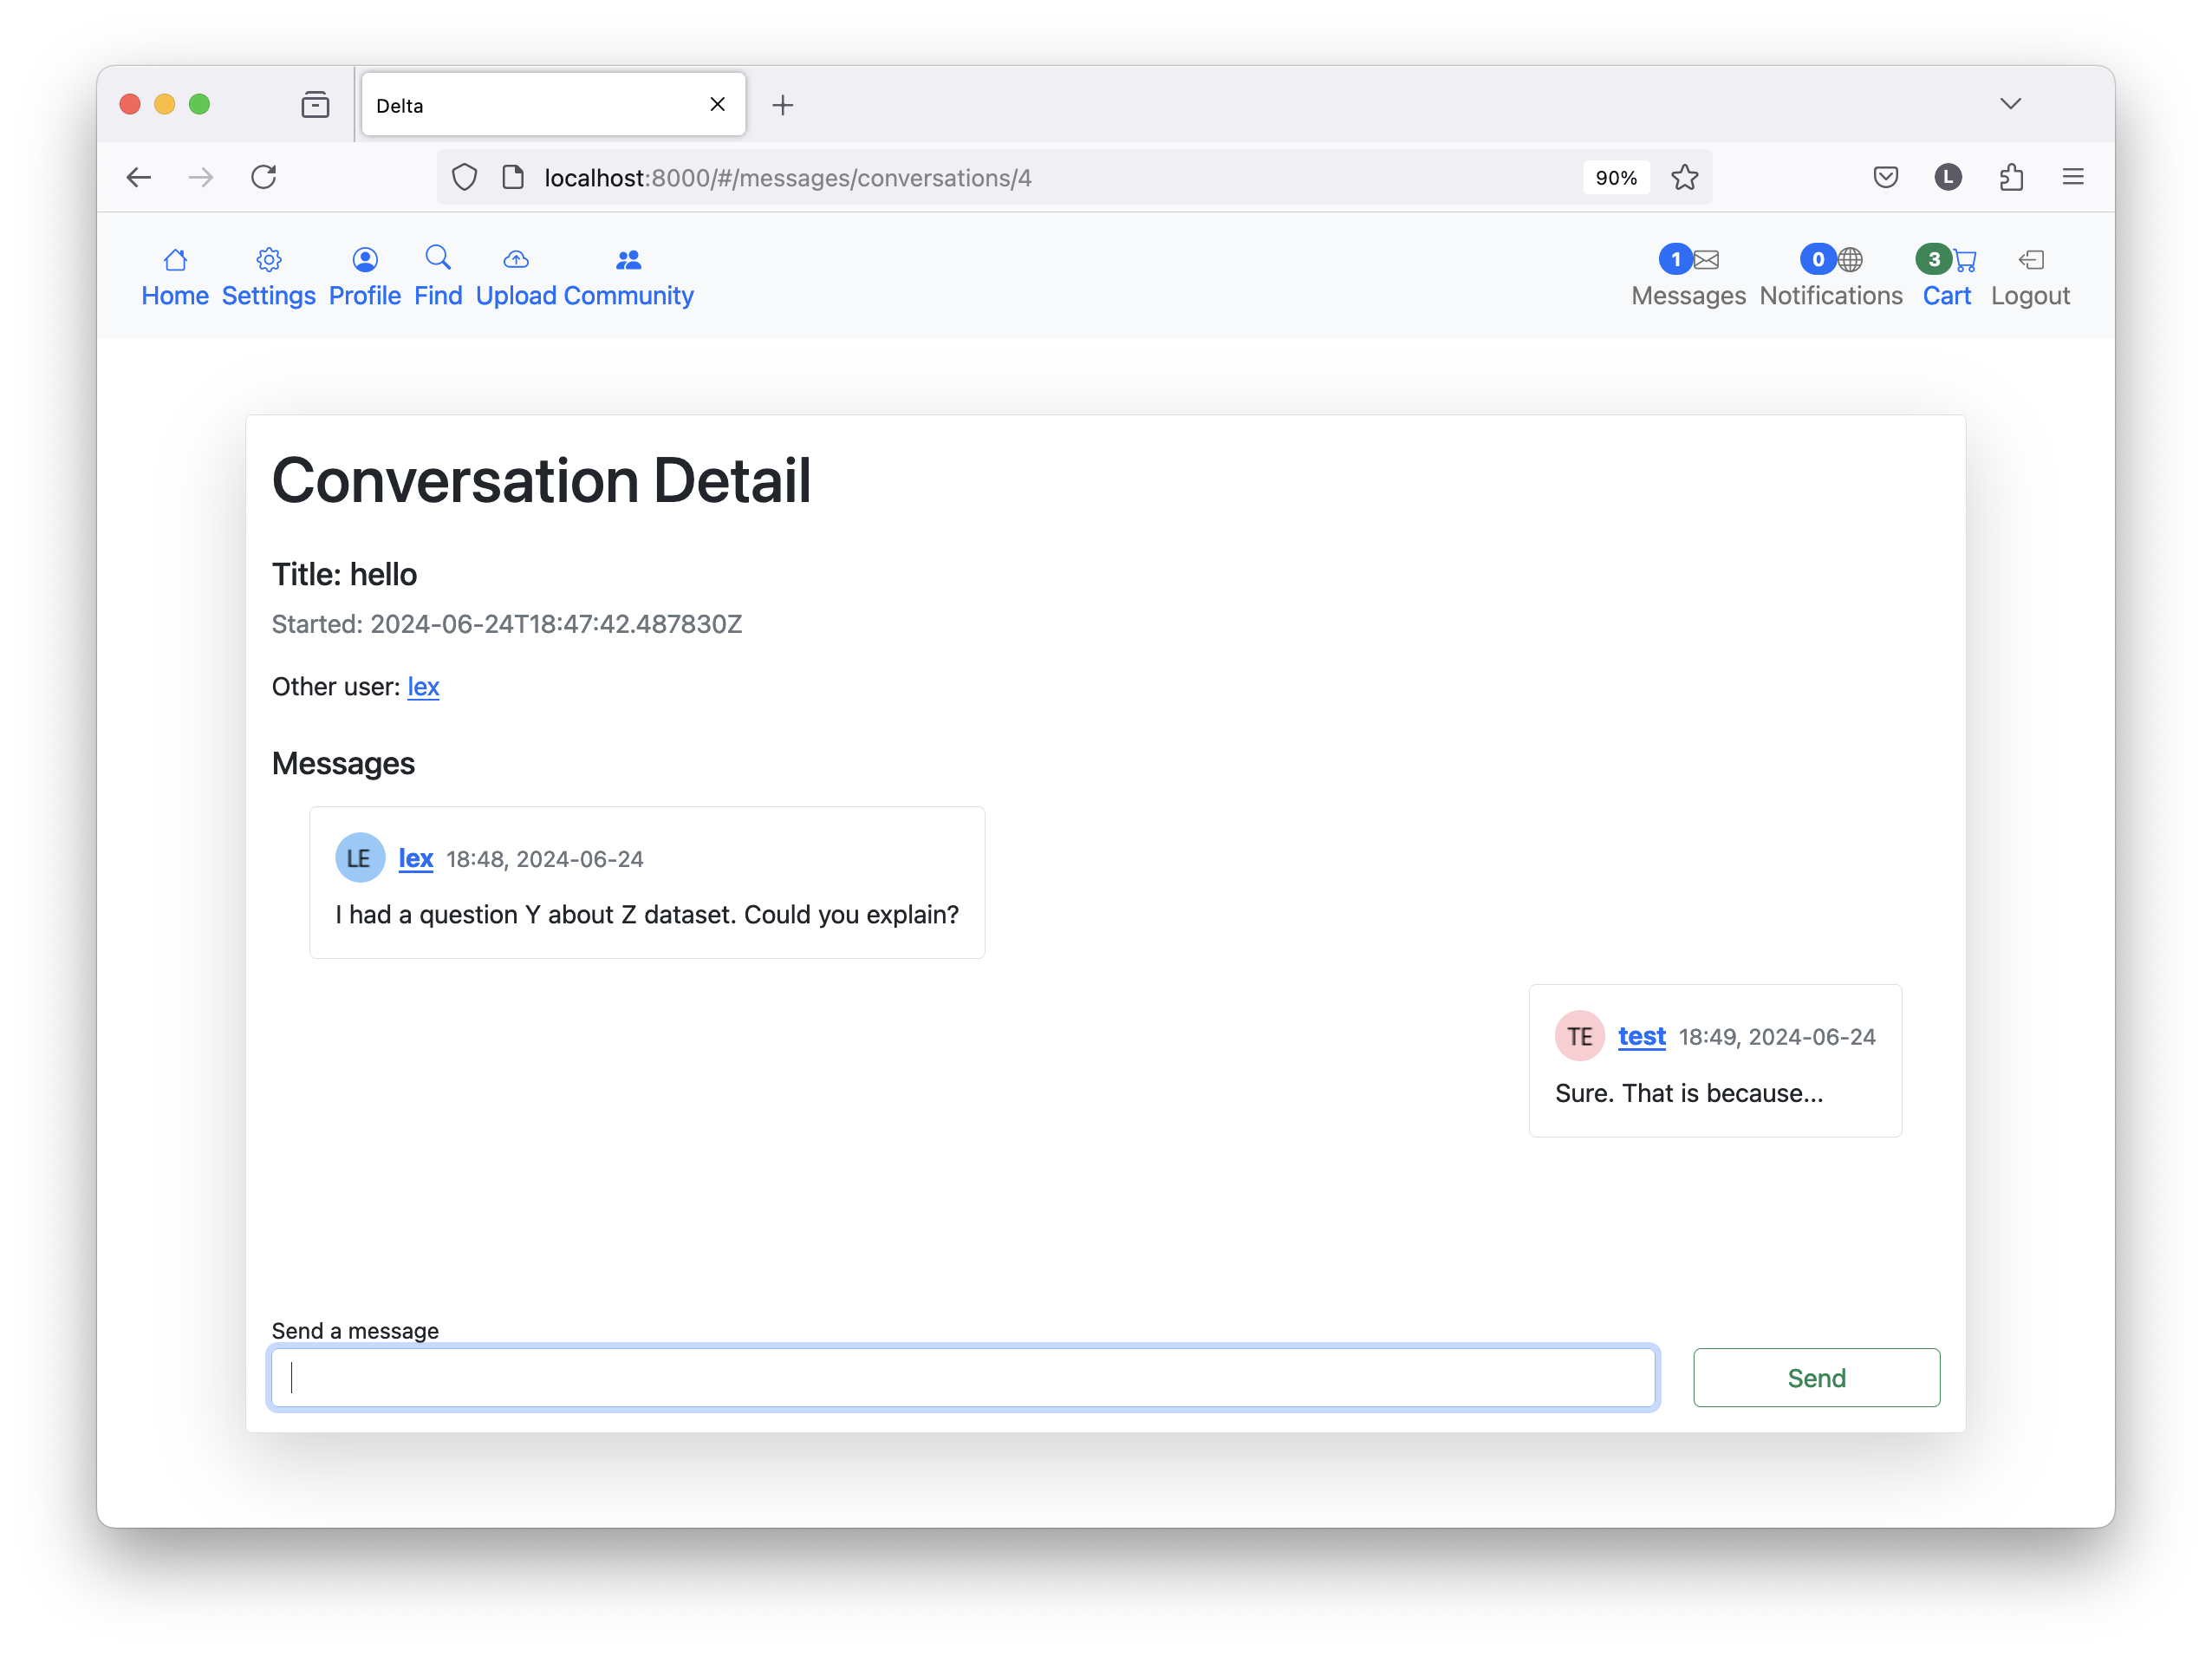This screenshot has width=2212, height=1656.
Task: Click the 'Send a message' label
Action: (x=355, y=1330)
